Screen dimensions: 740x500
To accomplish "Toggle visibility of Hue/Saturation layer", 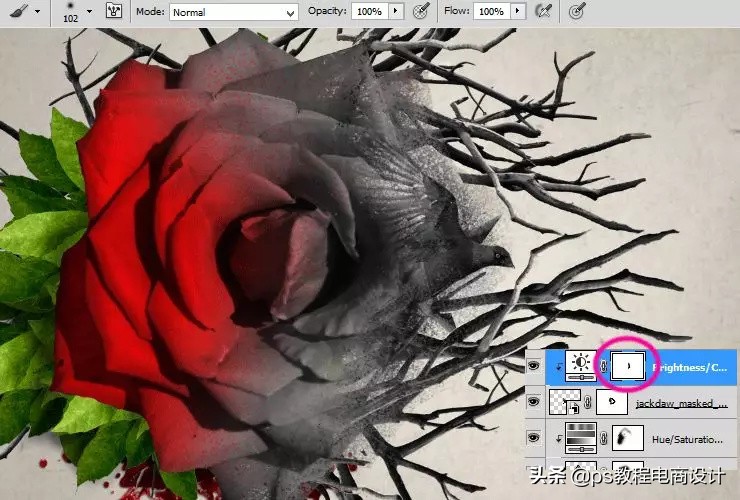I will (x=534, y=437).
